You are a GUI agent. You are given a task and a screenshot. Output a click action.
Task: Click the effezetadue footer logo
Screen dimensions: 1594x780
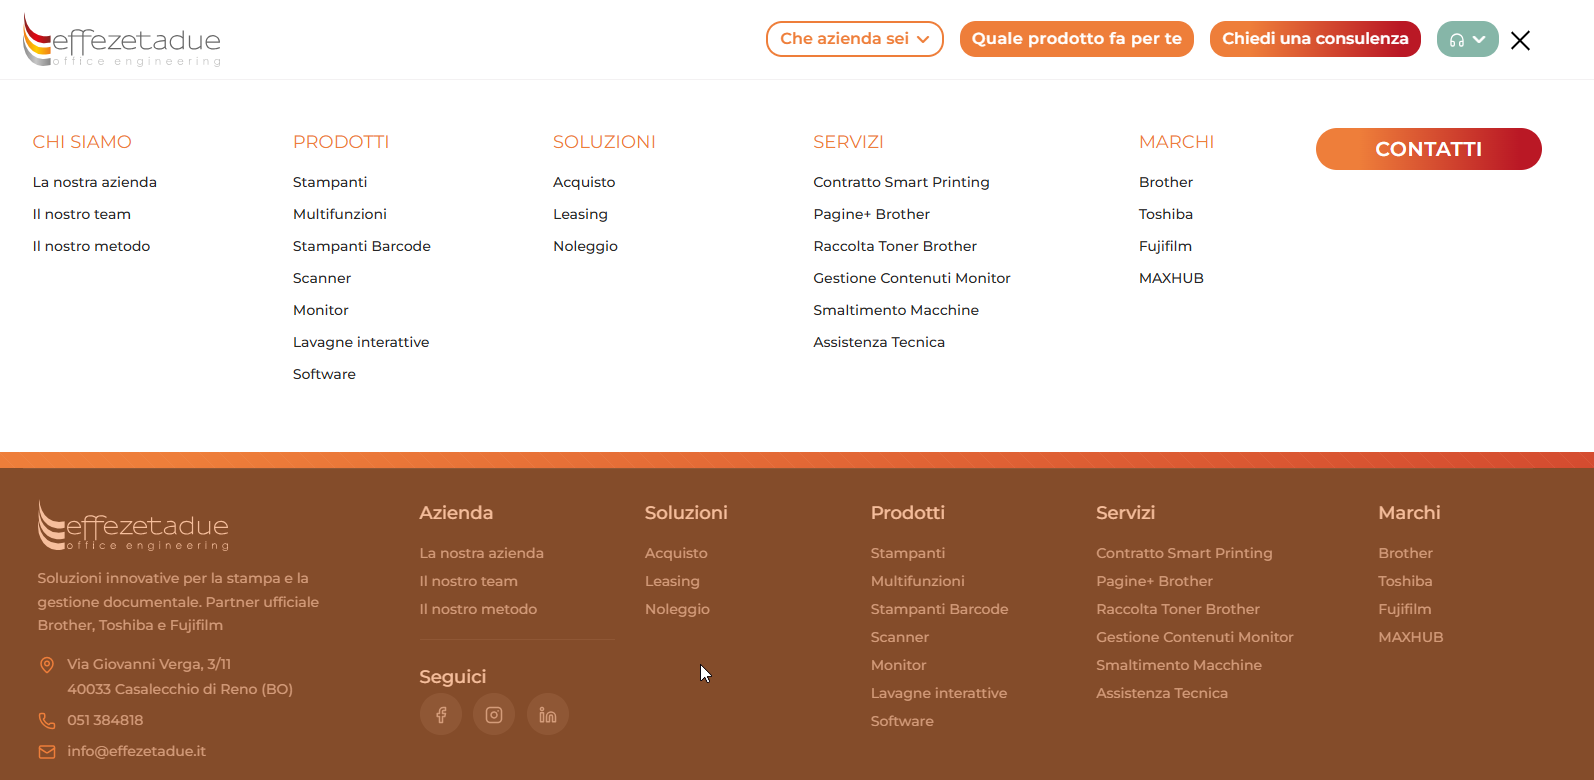(134, 526)
